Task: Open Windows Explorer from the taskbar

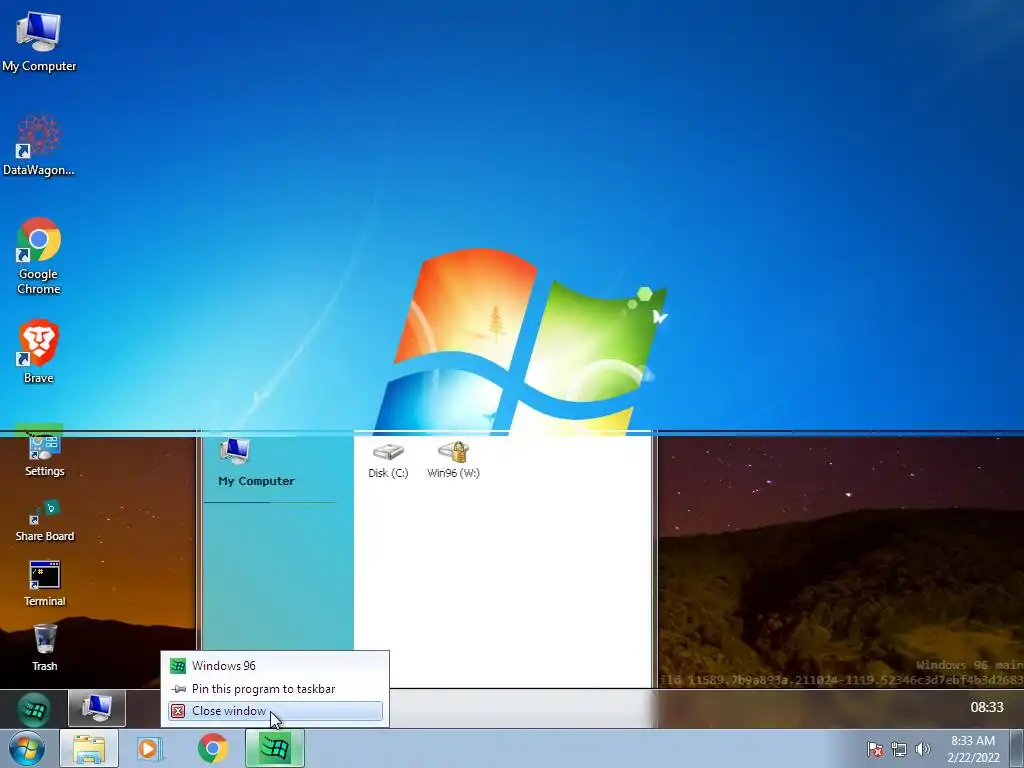Action: point(89,748)
